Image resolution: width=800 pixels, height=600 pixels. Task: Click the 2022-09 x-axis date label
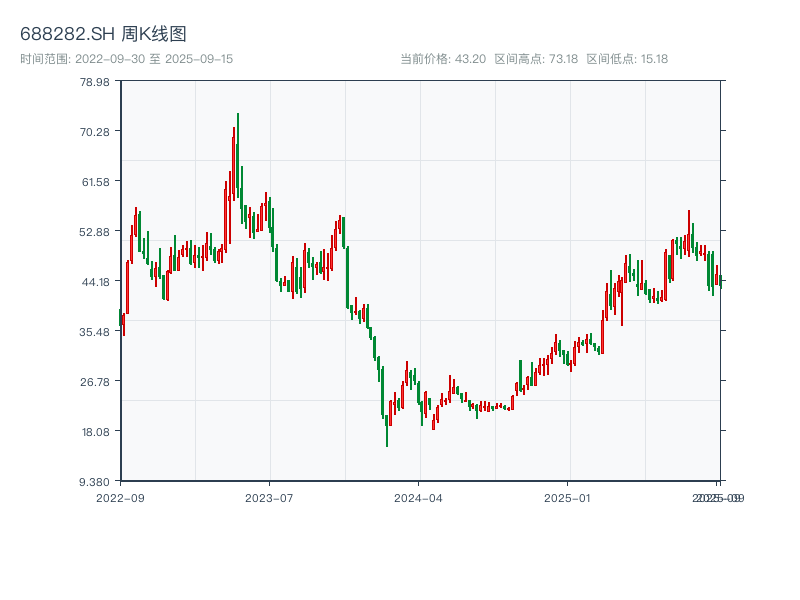coord(120,498)
